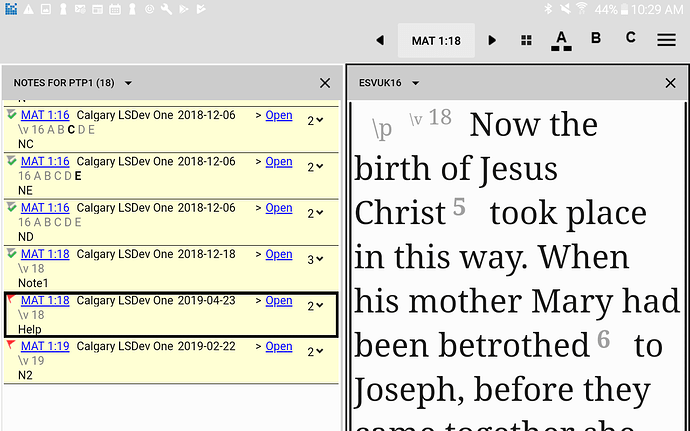
Task: Open the NC note via its Open link
Action: pyautogui.click(x=279, y=115)
